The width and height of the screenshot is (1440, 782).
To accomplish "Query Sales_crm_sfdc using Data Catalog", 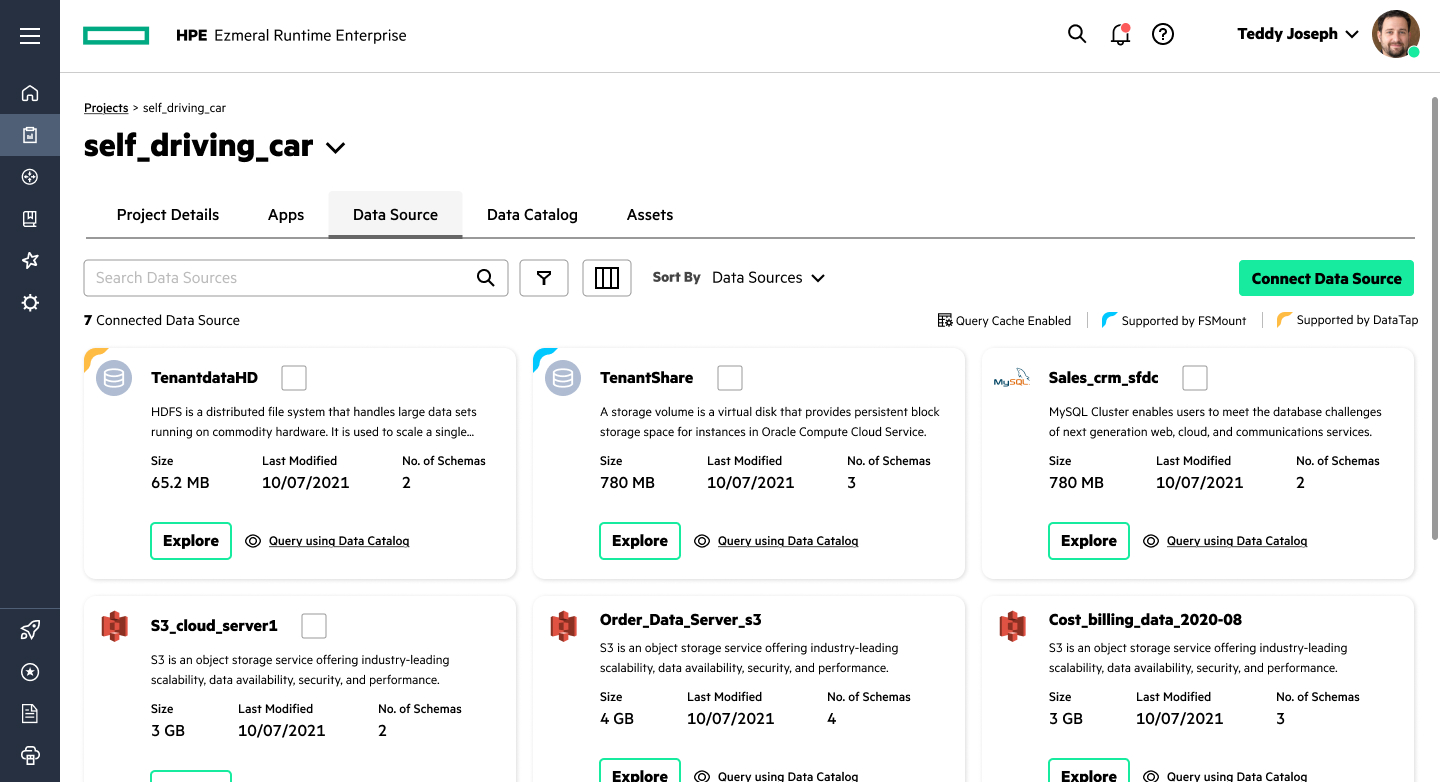I will tap(1237, 541).
